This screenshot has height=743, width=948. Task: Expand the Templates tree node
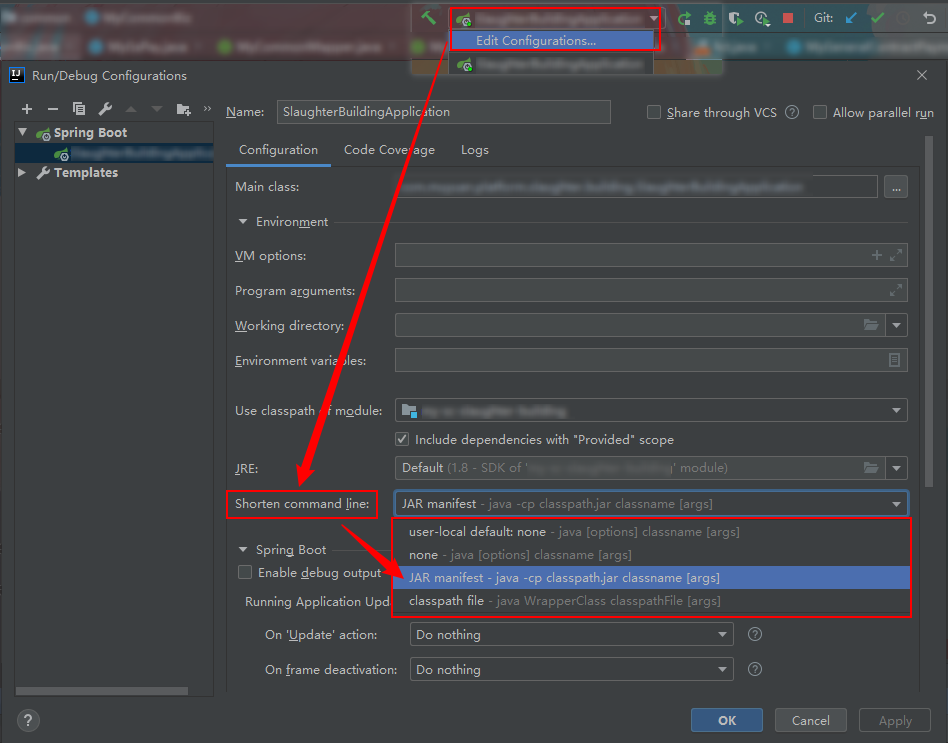point(22,172)
